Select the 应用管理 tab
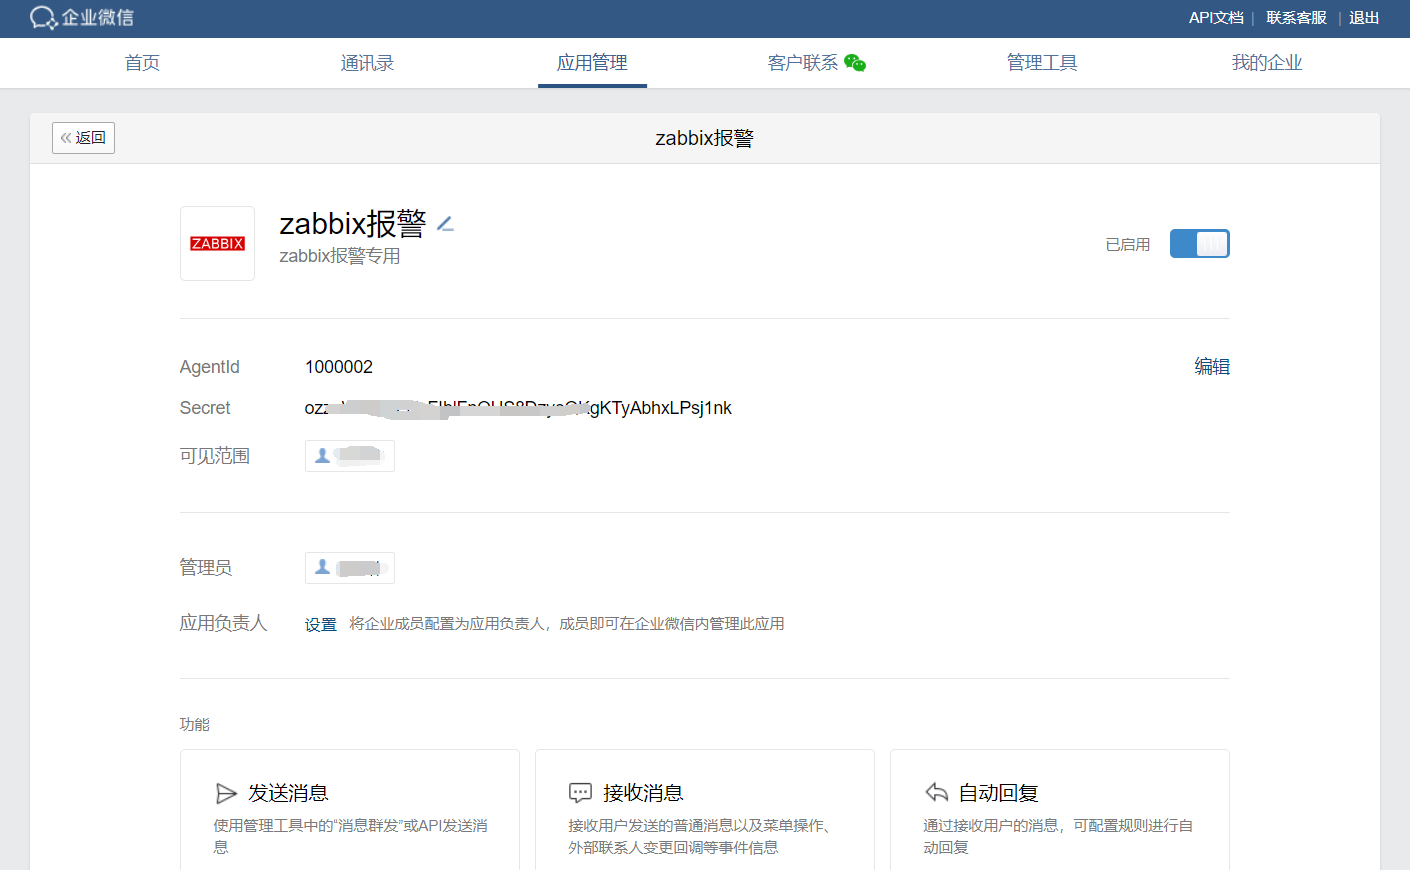Screen dimensions: 1410x870 tap(592, 63)
